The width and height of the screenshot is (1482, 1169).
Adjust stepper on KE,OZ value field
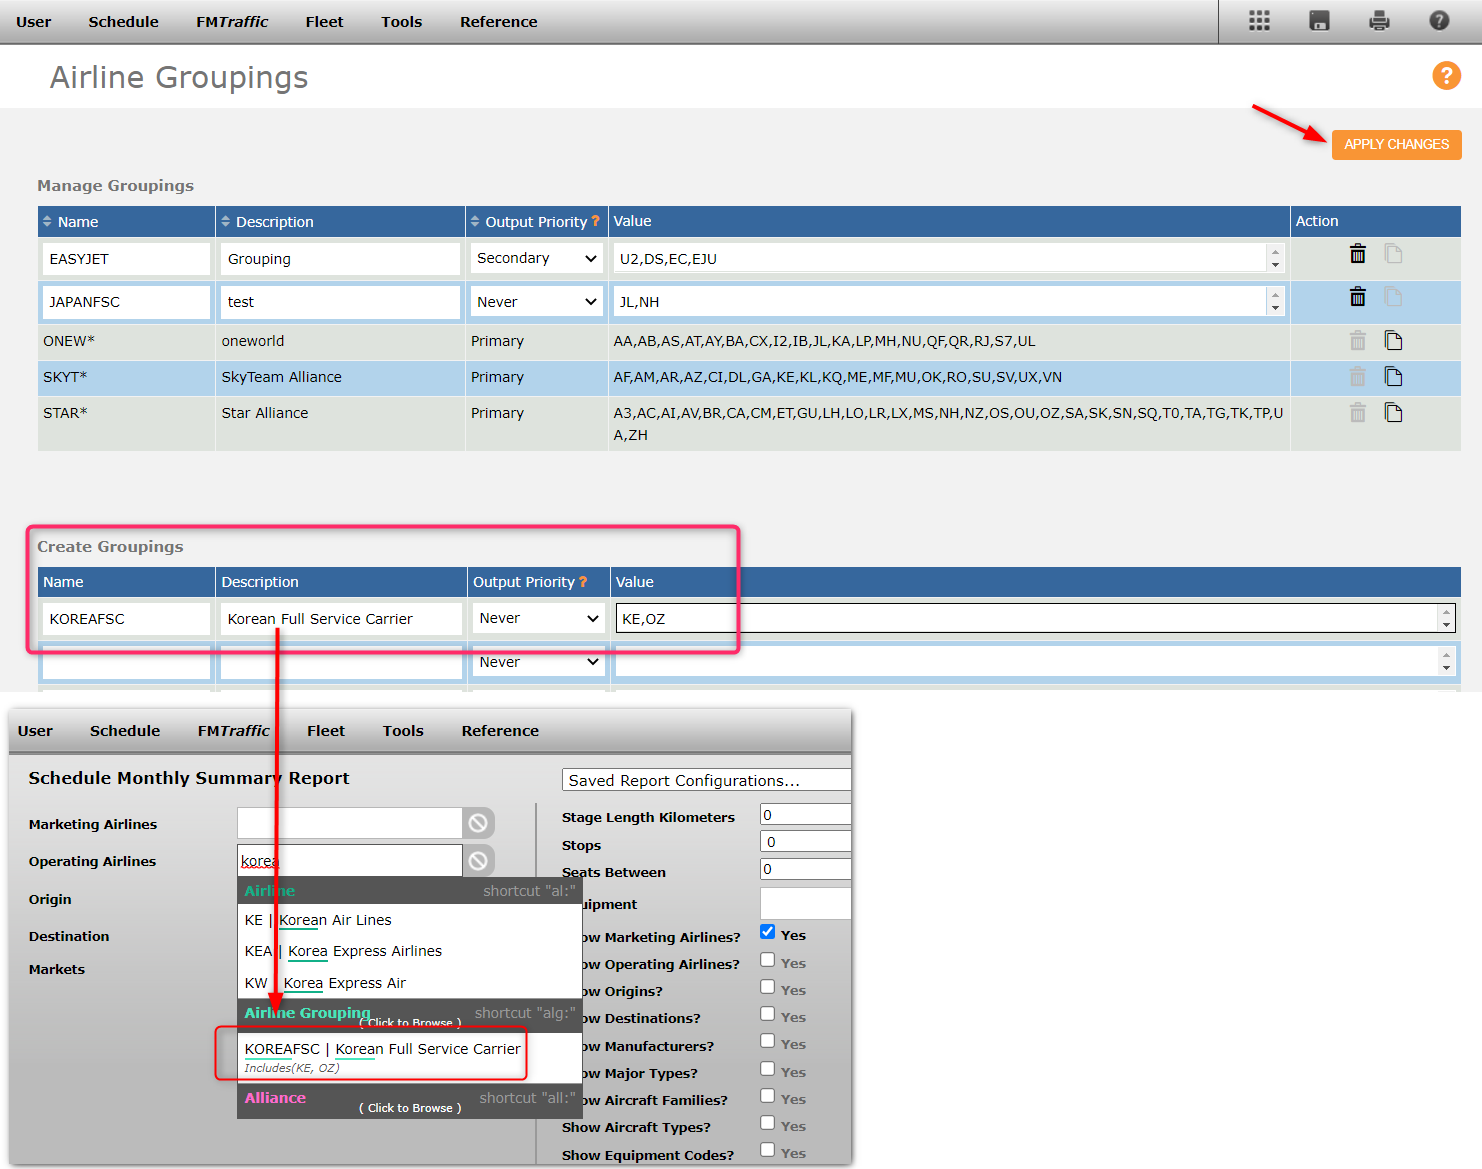click(x=1446, y=618)
